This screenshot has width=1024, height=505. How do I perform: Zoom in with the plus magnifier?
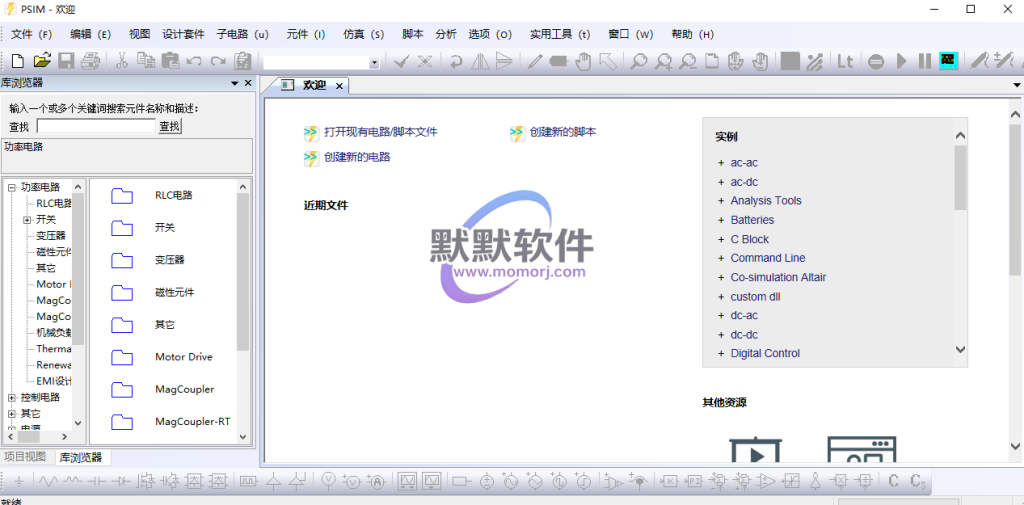point(664,61)
